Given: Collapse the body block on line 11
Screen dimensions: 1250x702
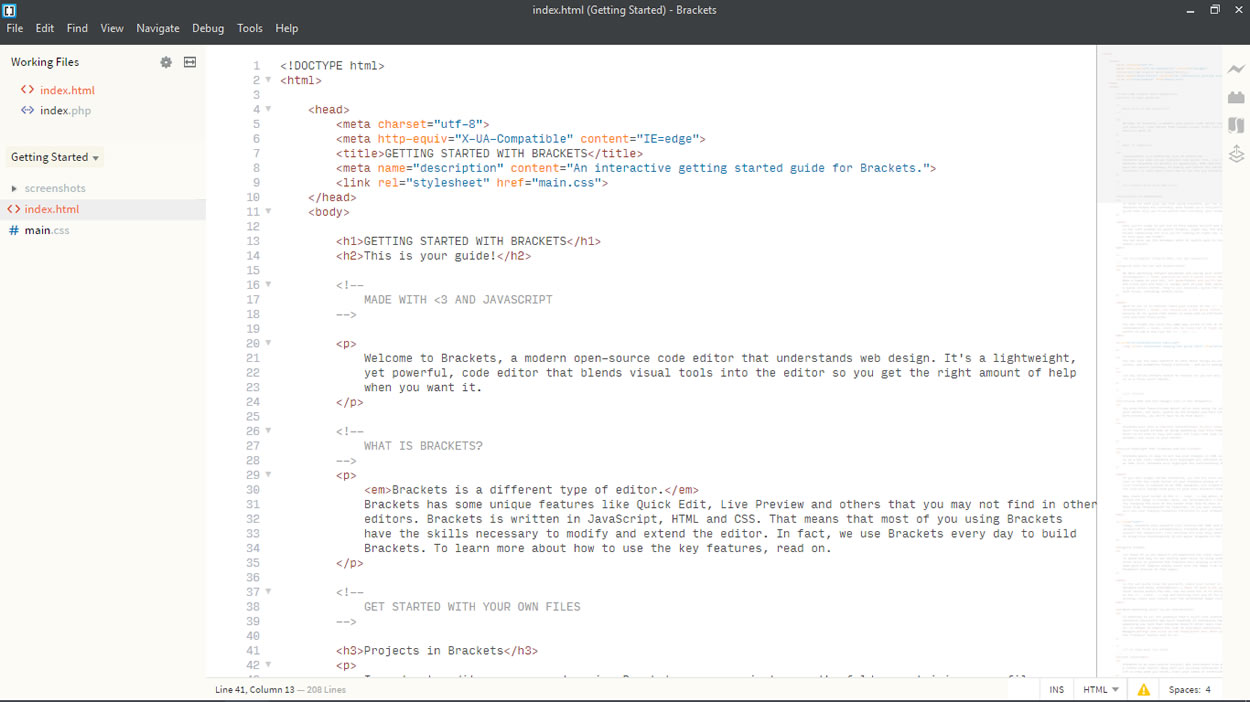Looking at the screenshot, I should coord(268,211).
